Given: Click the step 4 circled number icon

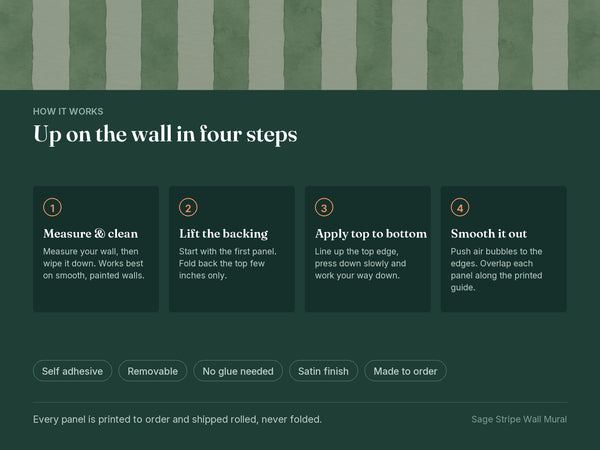Looking at the screenshot, I should [460, 207].
